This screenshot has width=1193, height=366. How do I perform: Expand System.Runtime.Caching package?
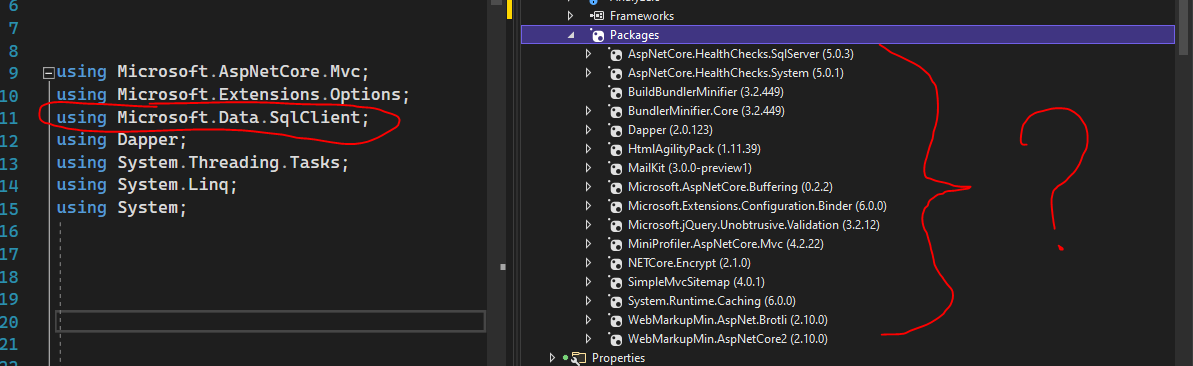click(588, 301)
